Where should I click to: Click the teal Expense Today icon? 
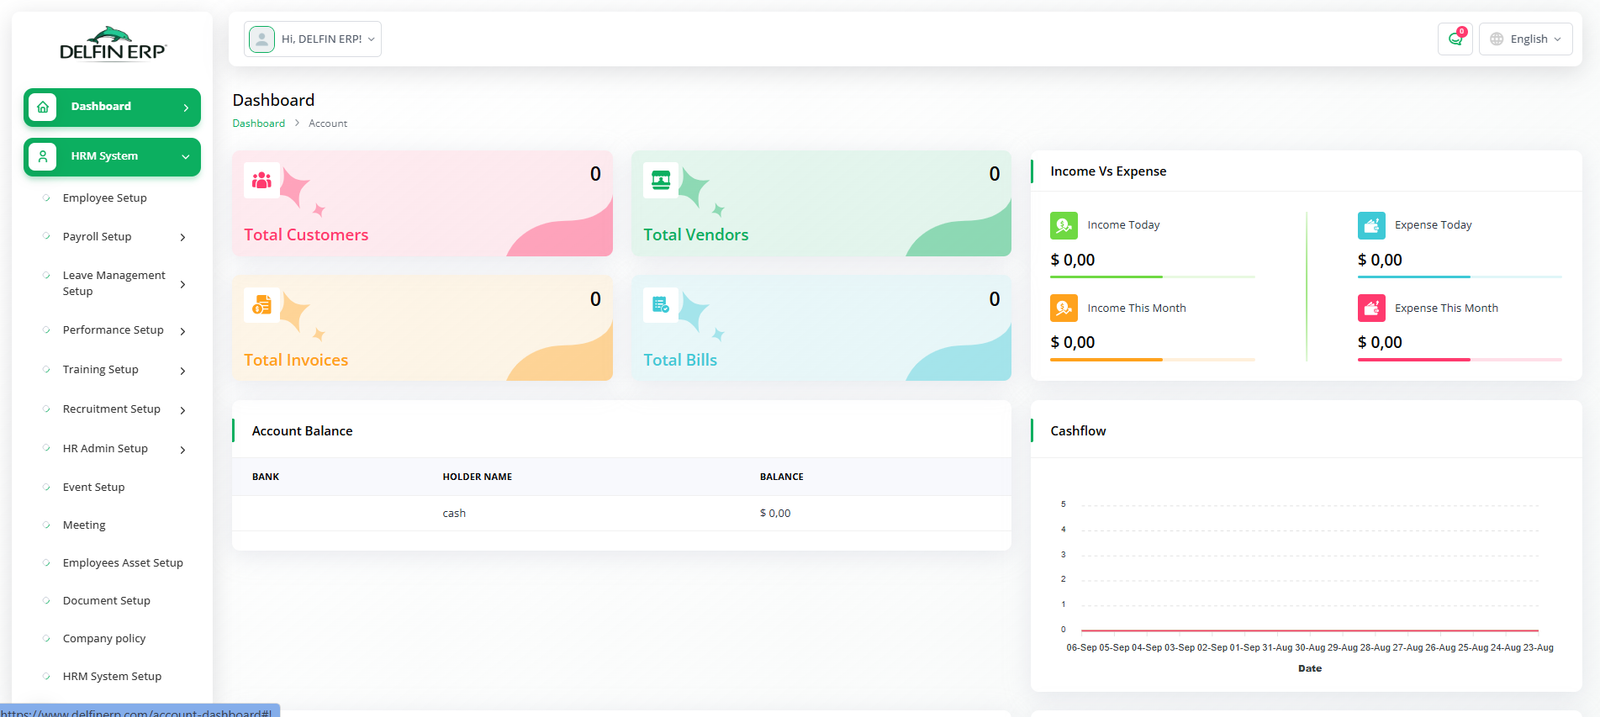[x=1371, y=225]
